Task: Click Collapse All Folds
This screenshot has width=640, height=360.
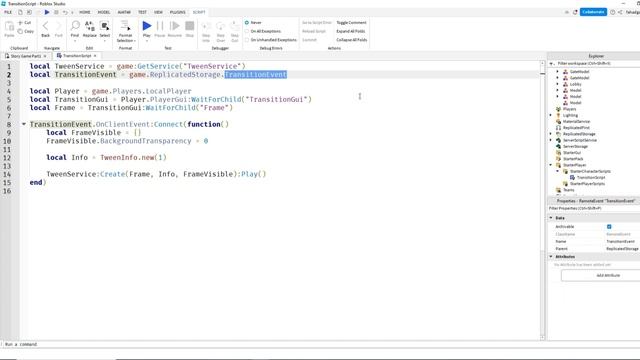Action: click(351, 40)
